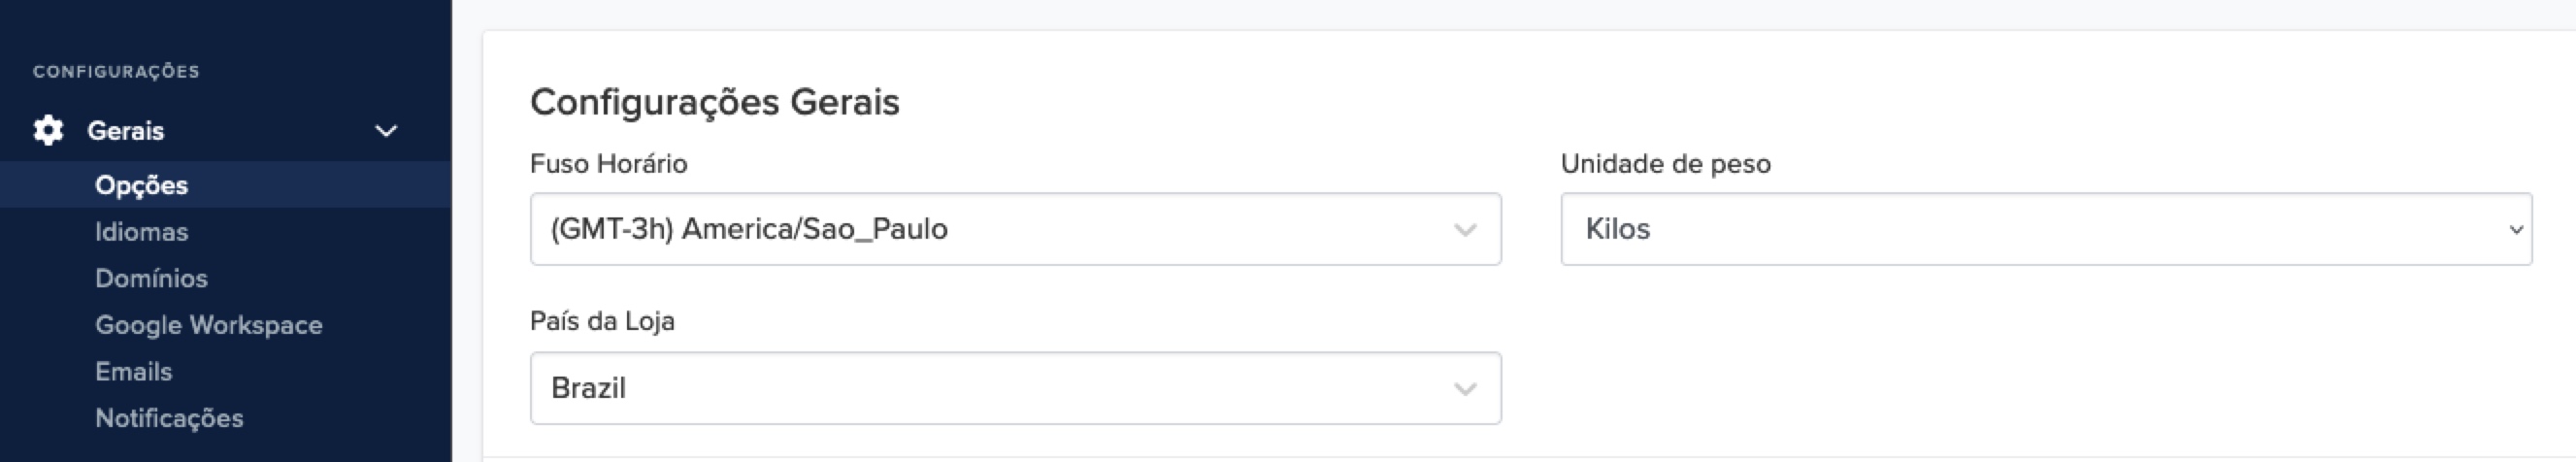Screen dimensions: 2576x462
Task: Click the Unidade de peso dropdown arrow
Action: (2516, 230)
